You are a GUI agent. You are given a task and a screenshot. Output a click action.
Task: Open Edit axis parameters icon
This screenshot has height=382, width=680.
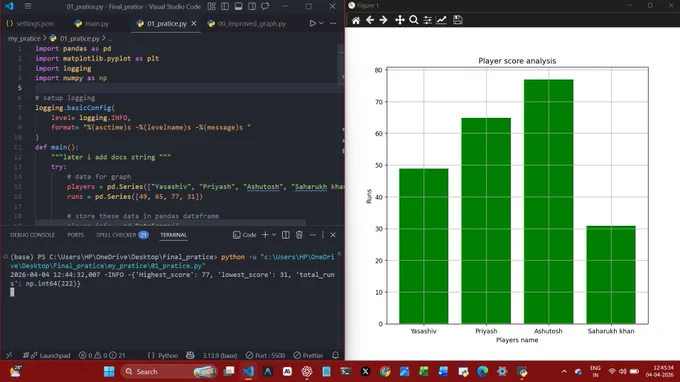point(441,20)
